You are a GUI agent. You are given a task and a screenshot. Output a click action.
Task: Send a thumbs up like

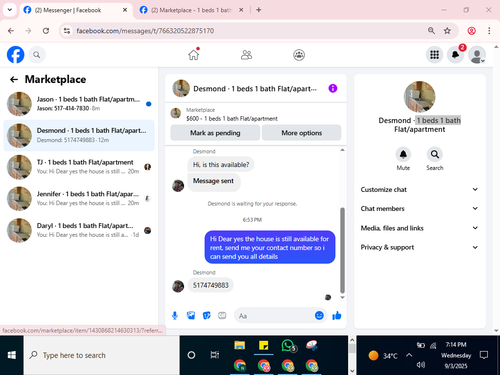point(337,315)
